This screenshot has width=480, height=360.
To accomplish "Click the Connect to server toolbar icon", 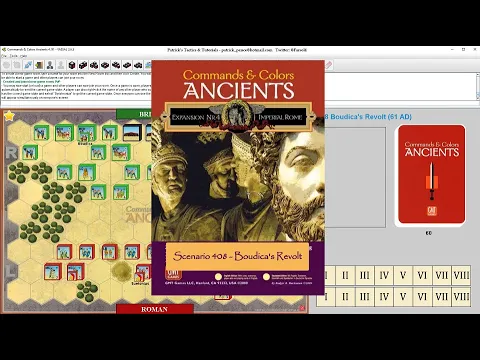I will coord(28,65).
